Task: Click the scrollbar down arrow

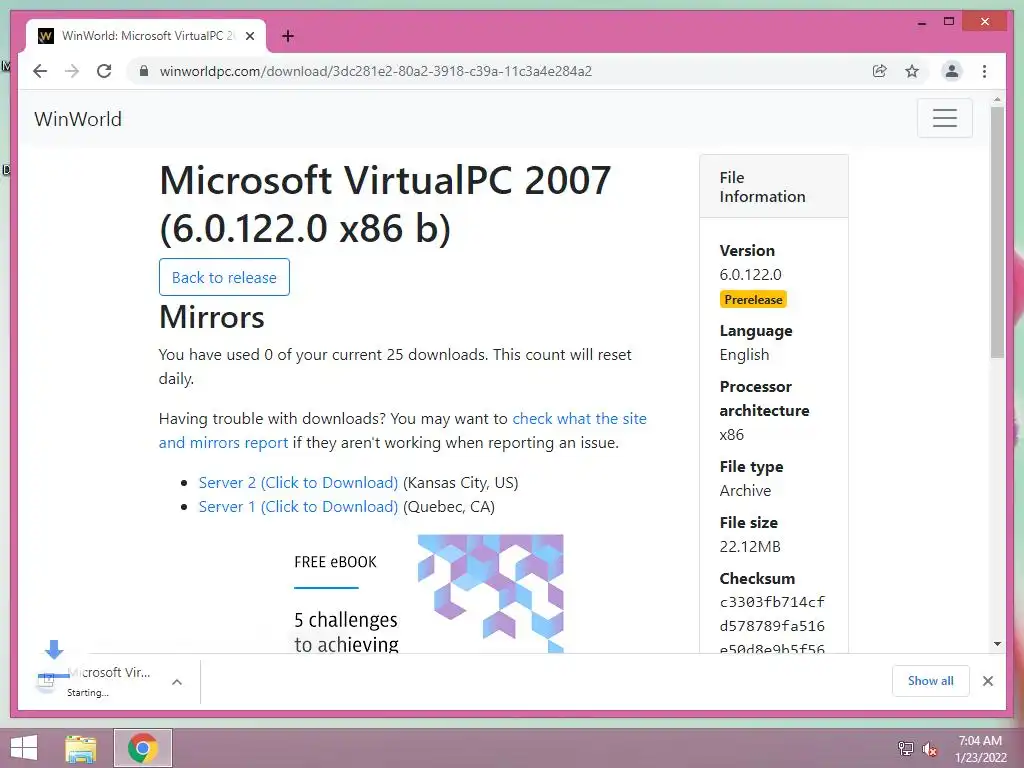Action: click(997, 644)
